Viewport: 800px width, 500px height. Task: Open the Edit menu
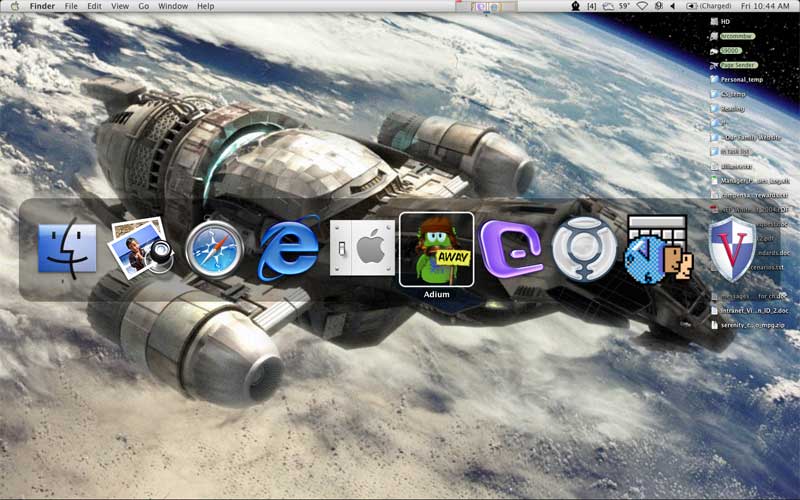coord(94,6)
